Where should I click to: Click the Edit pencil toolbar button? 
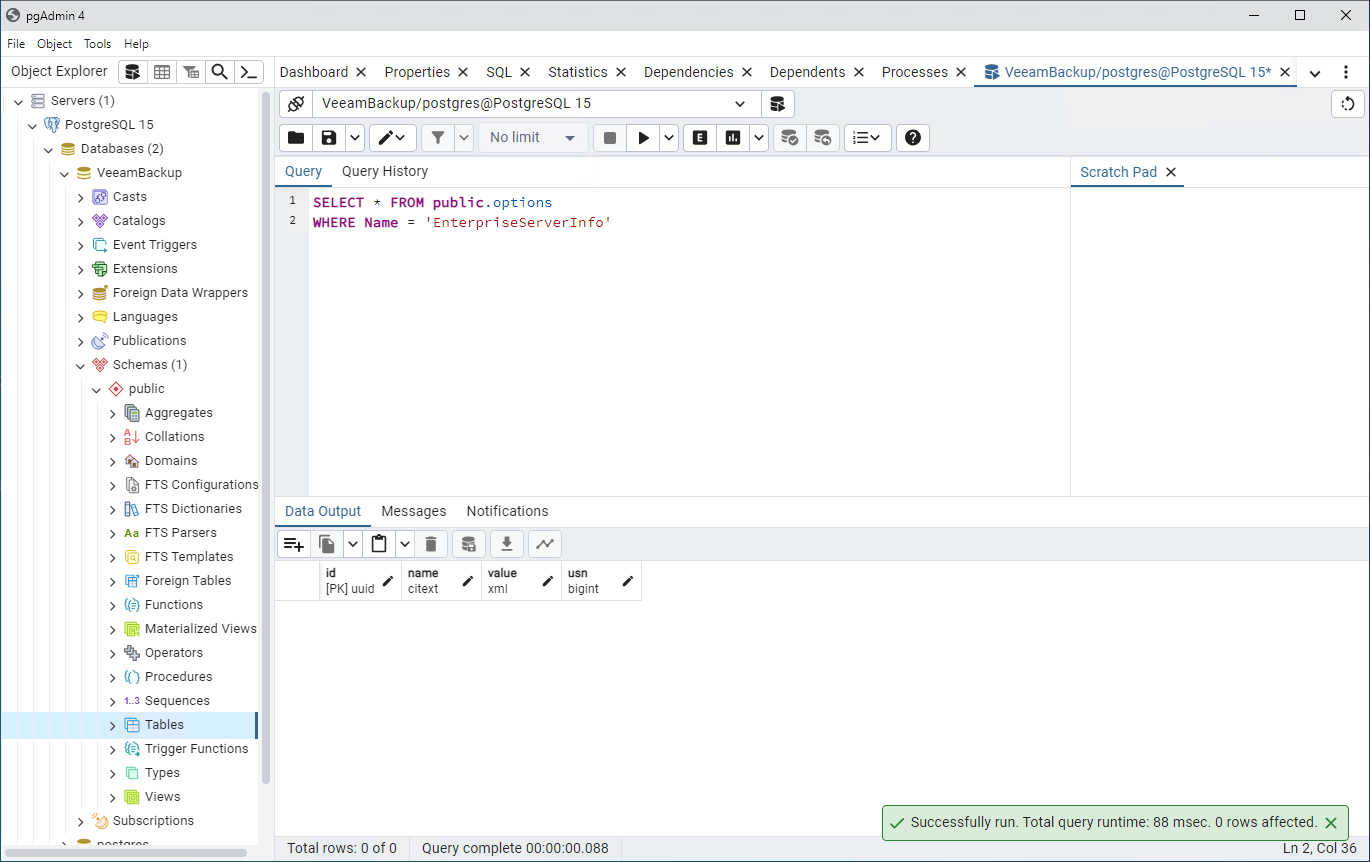(x=393, y=138)
